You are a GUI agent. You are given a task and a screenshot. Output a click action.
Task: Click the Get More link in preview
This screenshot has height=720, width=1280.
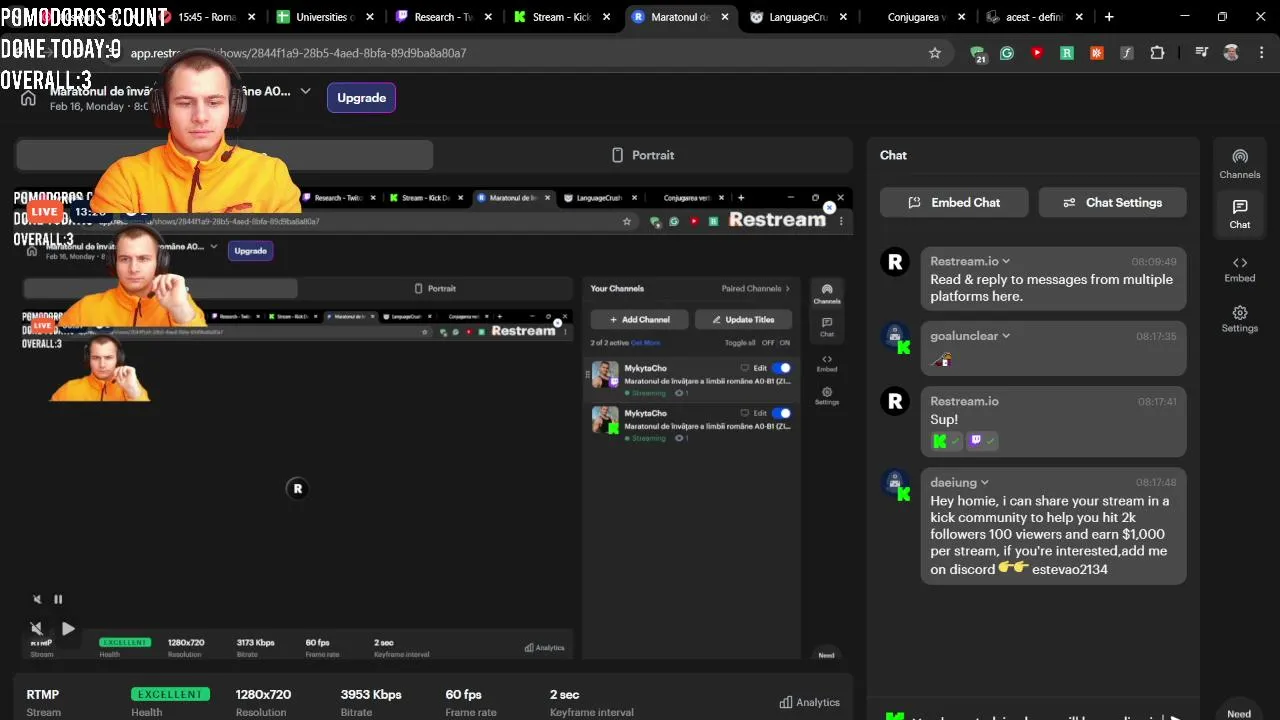tap(645, 343)
